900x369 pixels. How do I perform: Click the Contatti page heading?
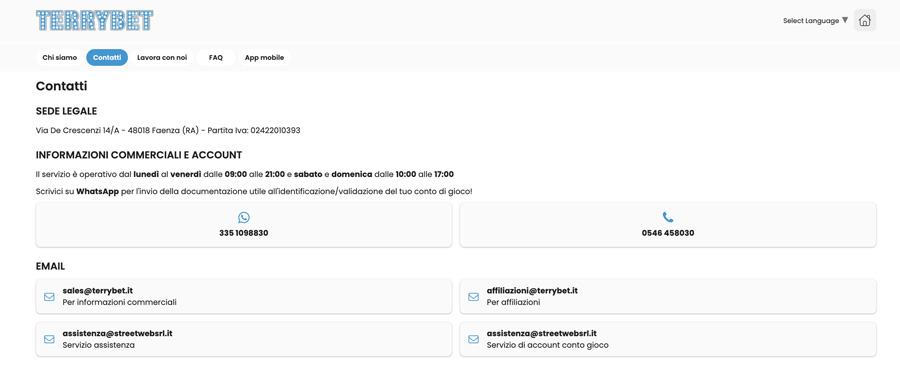[61, 87]
